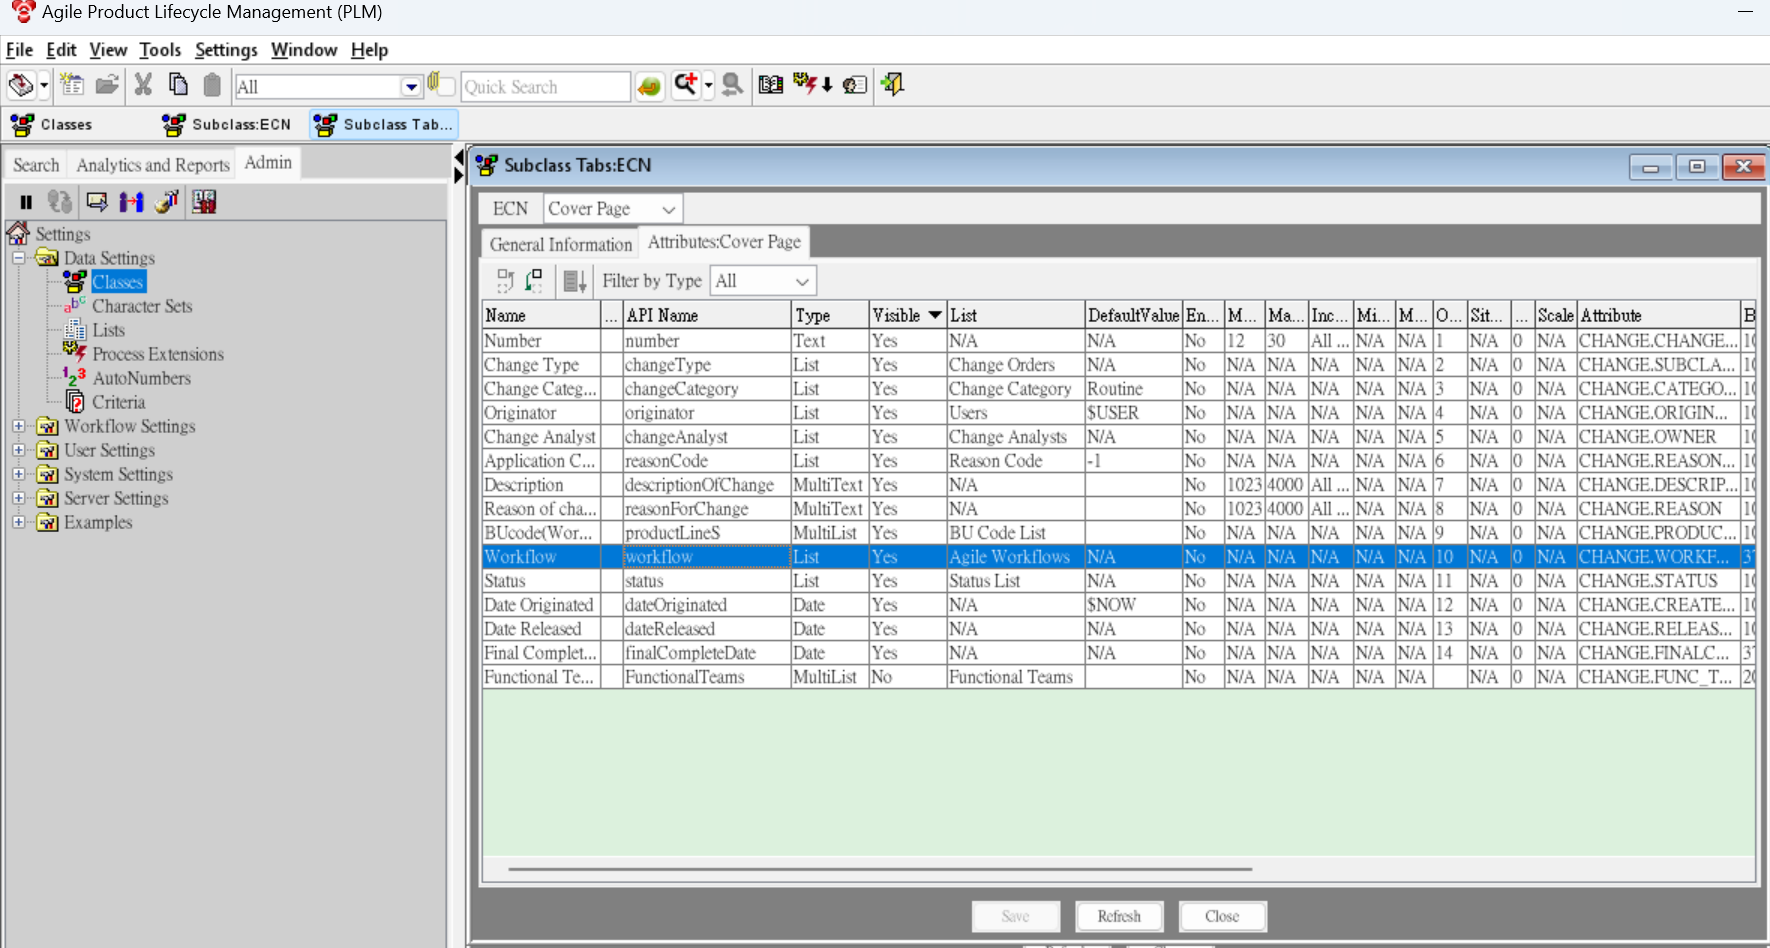This screenshot has width=1770, height=948.
Task: Click the grayed search results icon
Action: click(x=732, y=85)
